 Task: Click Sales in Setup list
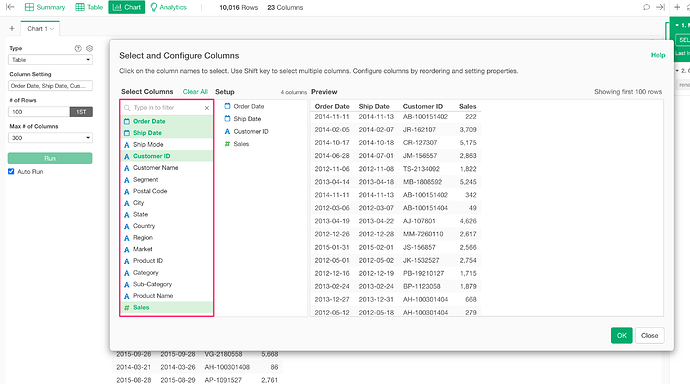pos(241,144)
